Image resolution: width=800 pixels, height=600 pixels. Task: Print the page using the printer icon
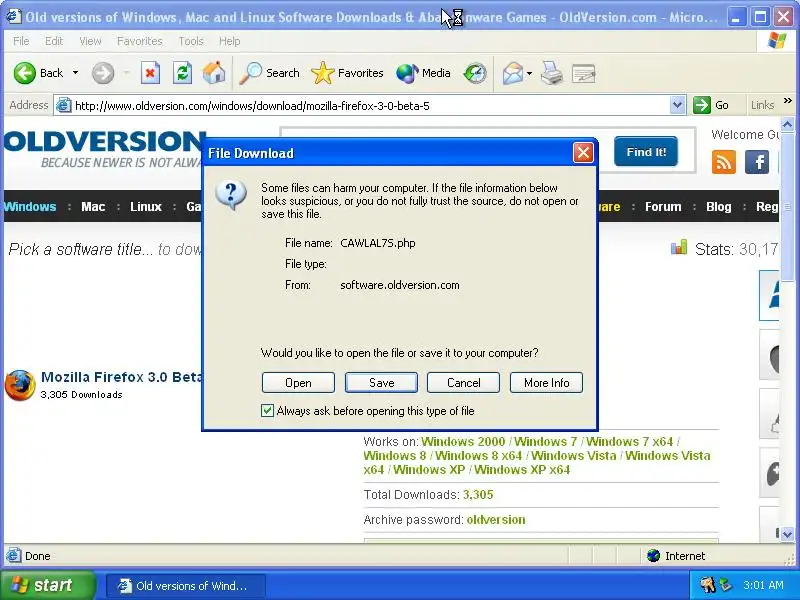[552, 73]
